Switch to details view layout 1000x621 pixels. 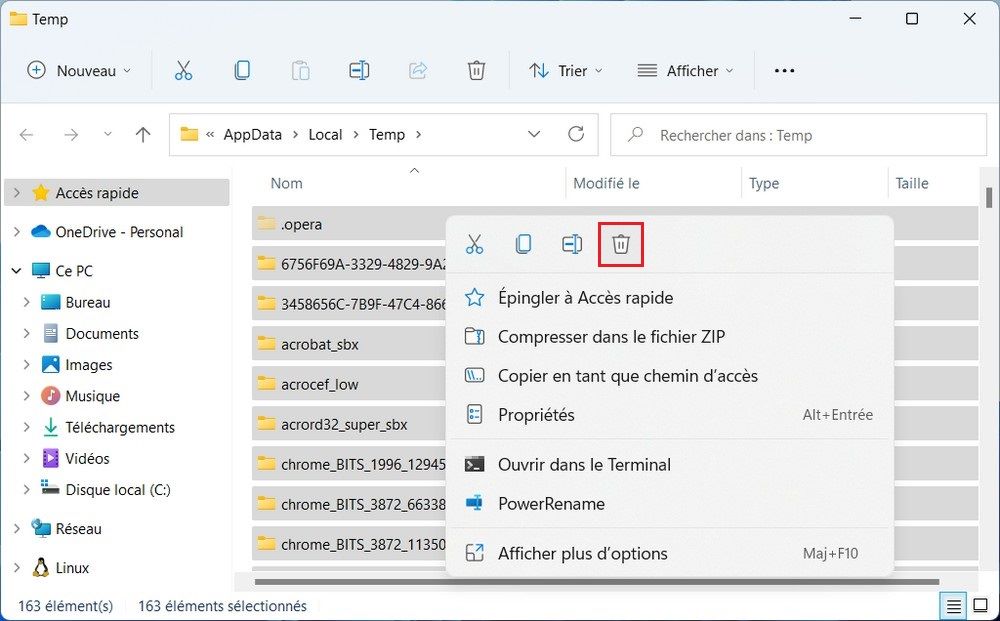[x=952, y=606]
